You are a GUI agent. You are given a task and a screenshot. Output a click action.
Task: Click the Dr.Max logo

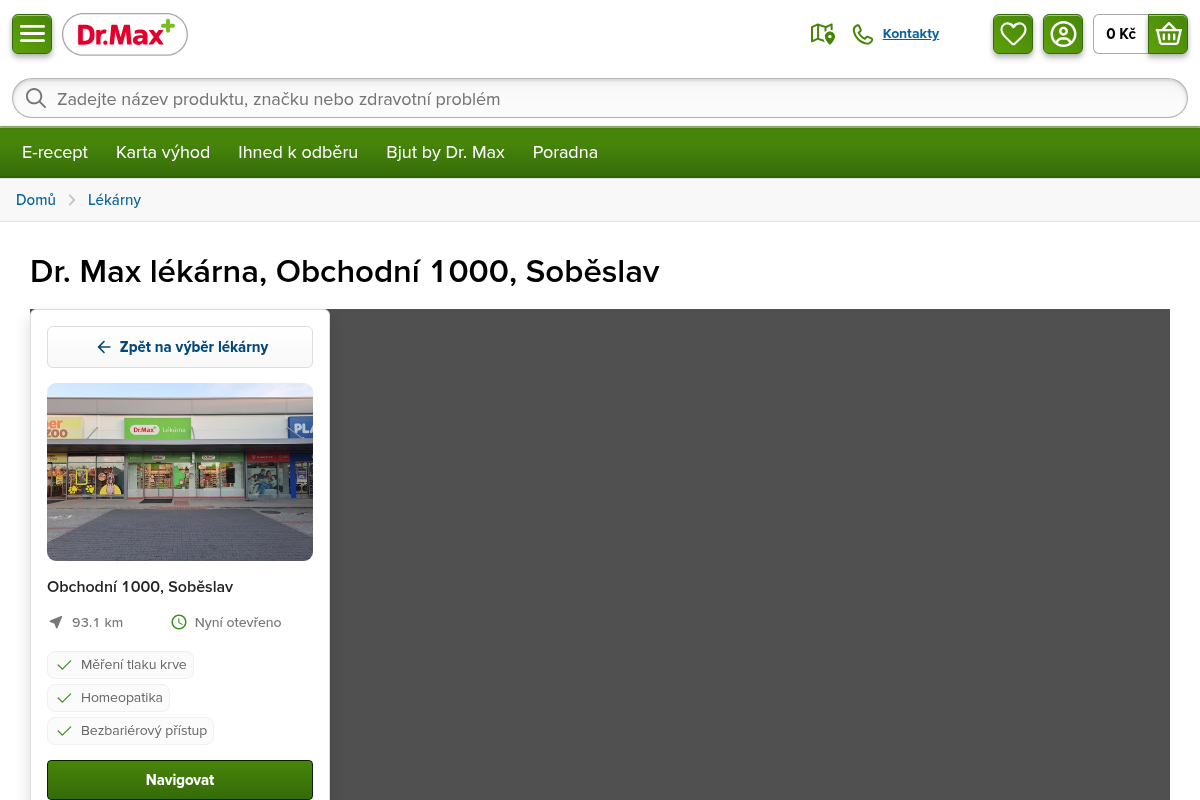(125, 34)
